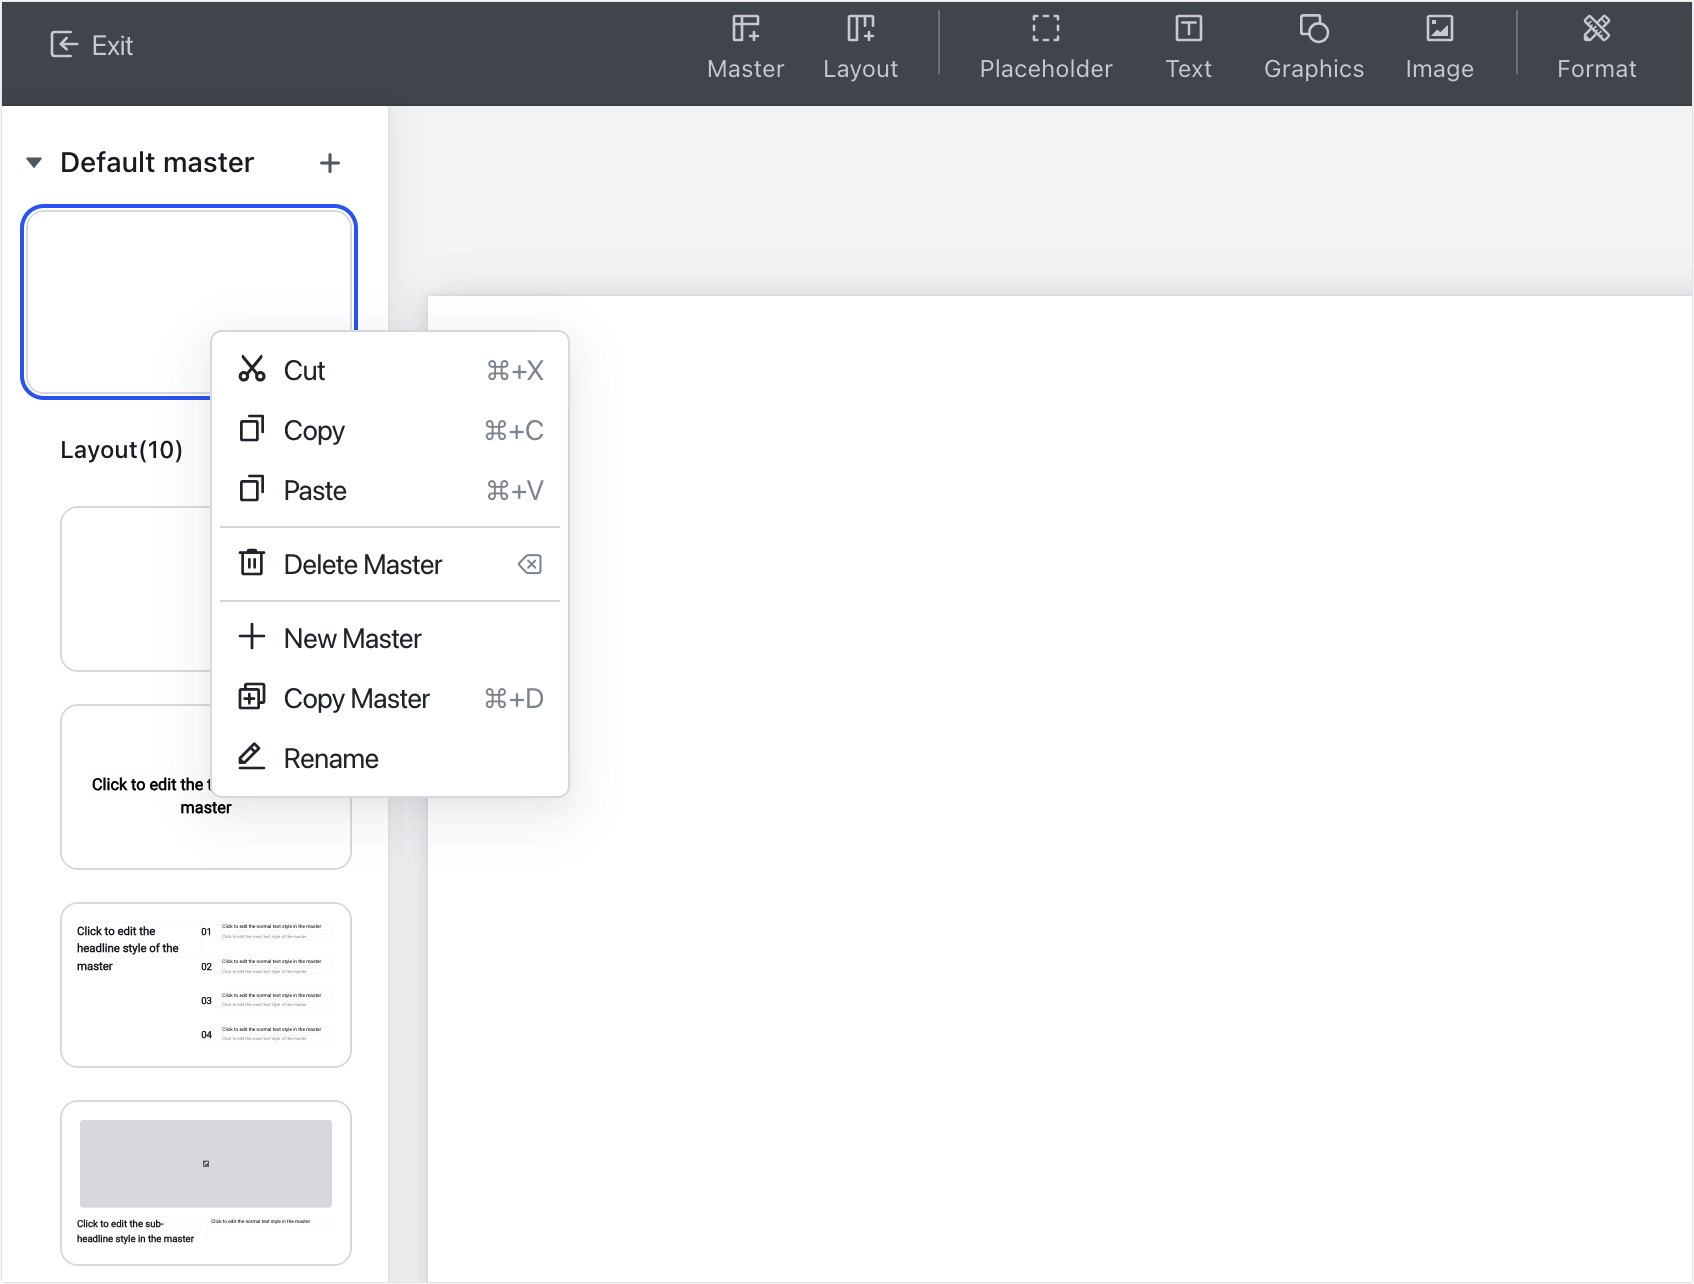Add a new master using the plus button

(x=330, y=162)
